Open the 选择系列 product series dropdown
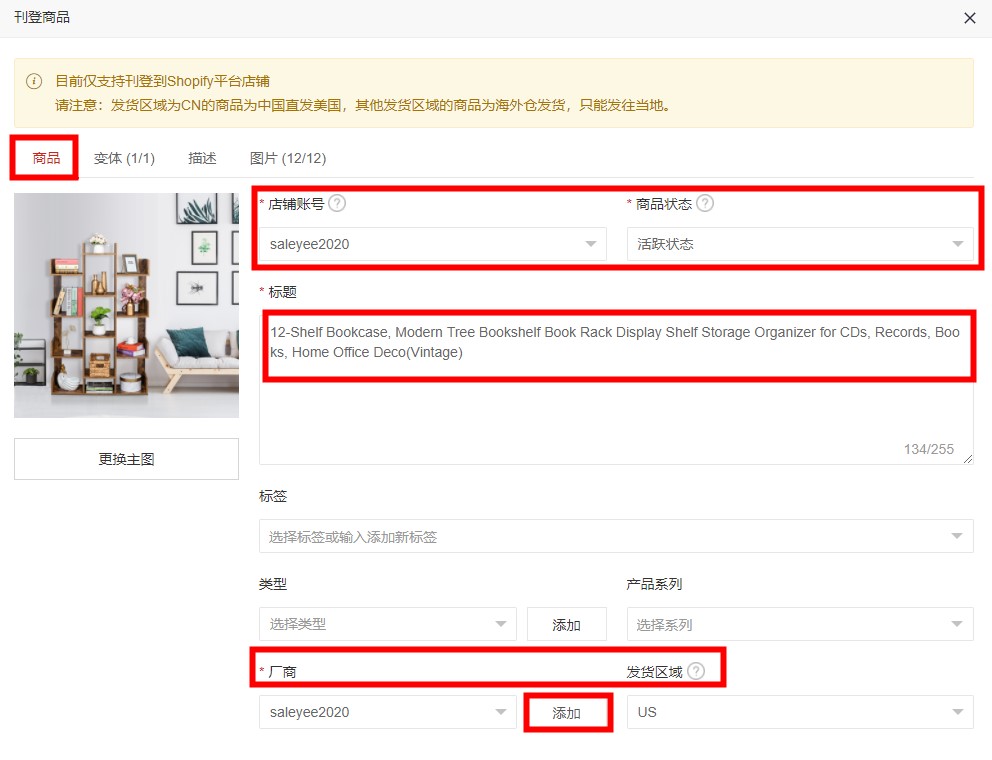Viewport: 992px width, 760px height. click(800, 624)
